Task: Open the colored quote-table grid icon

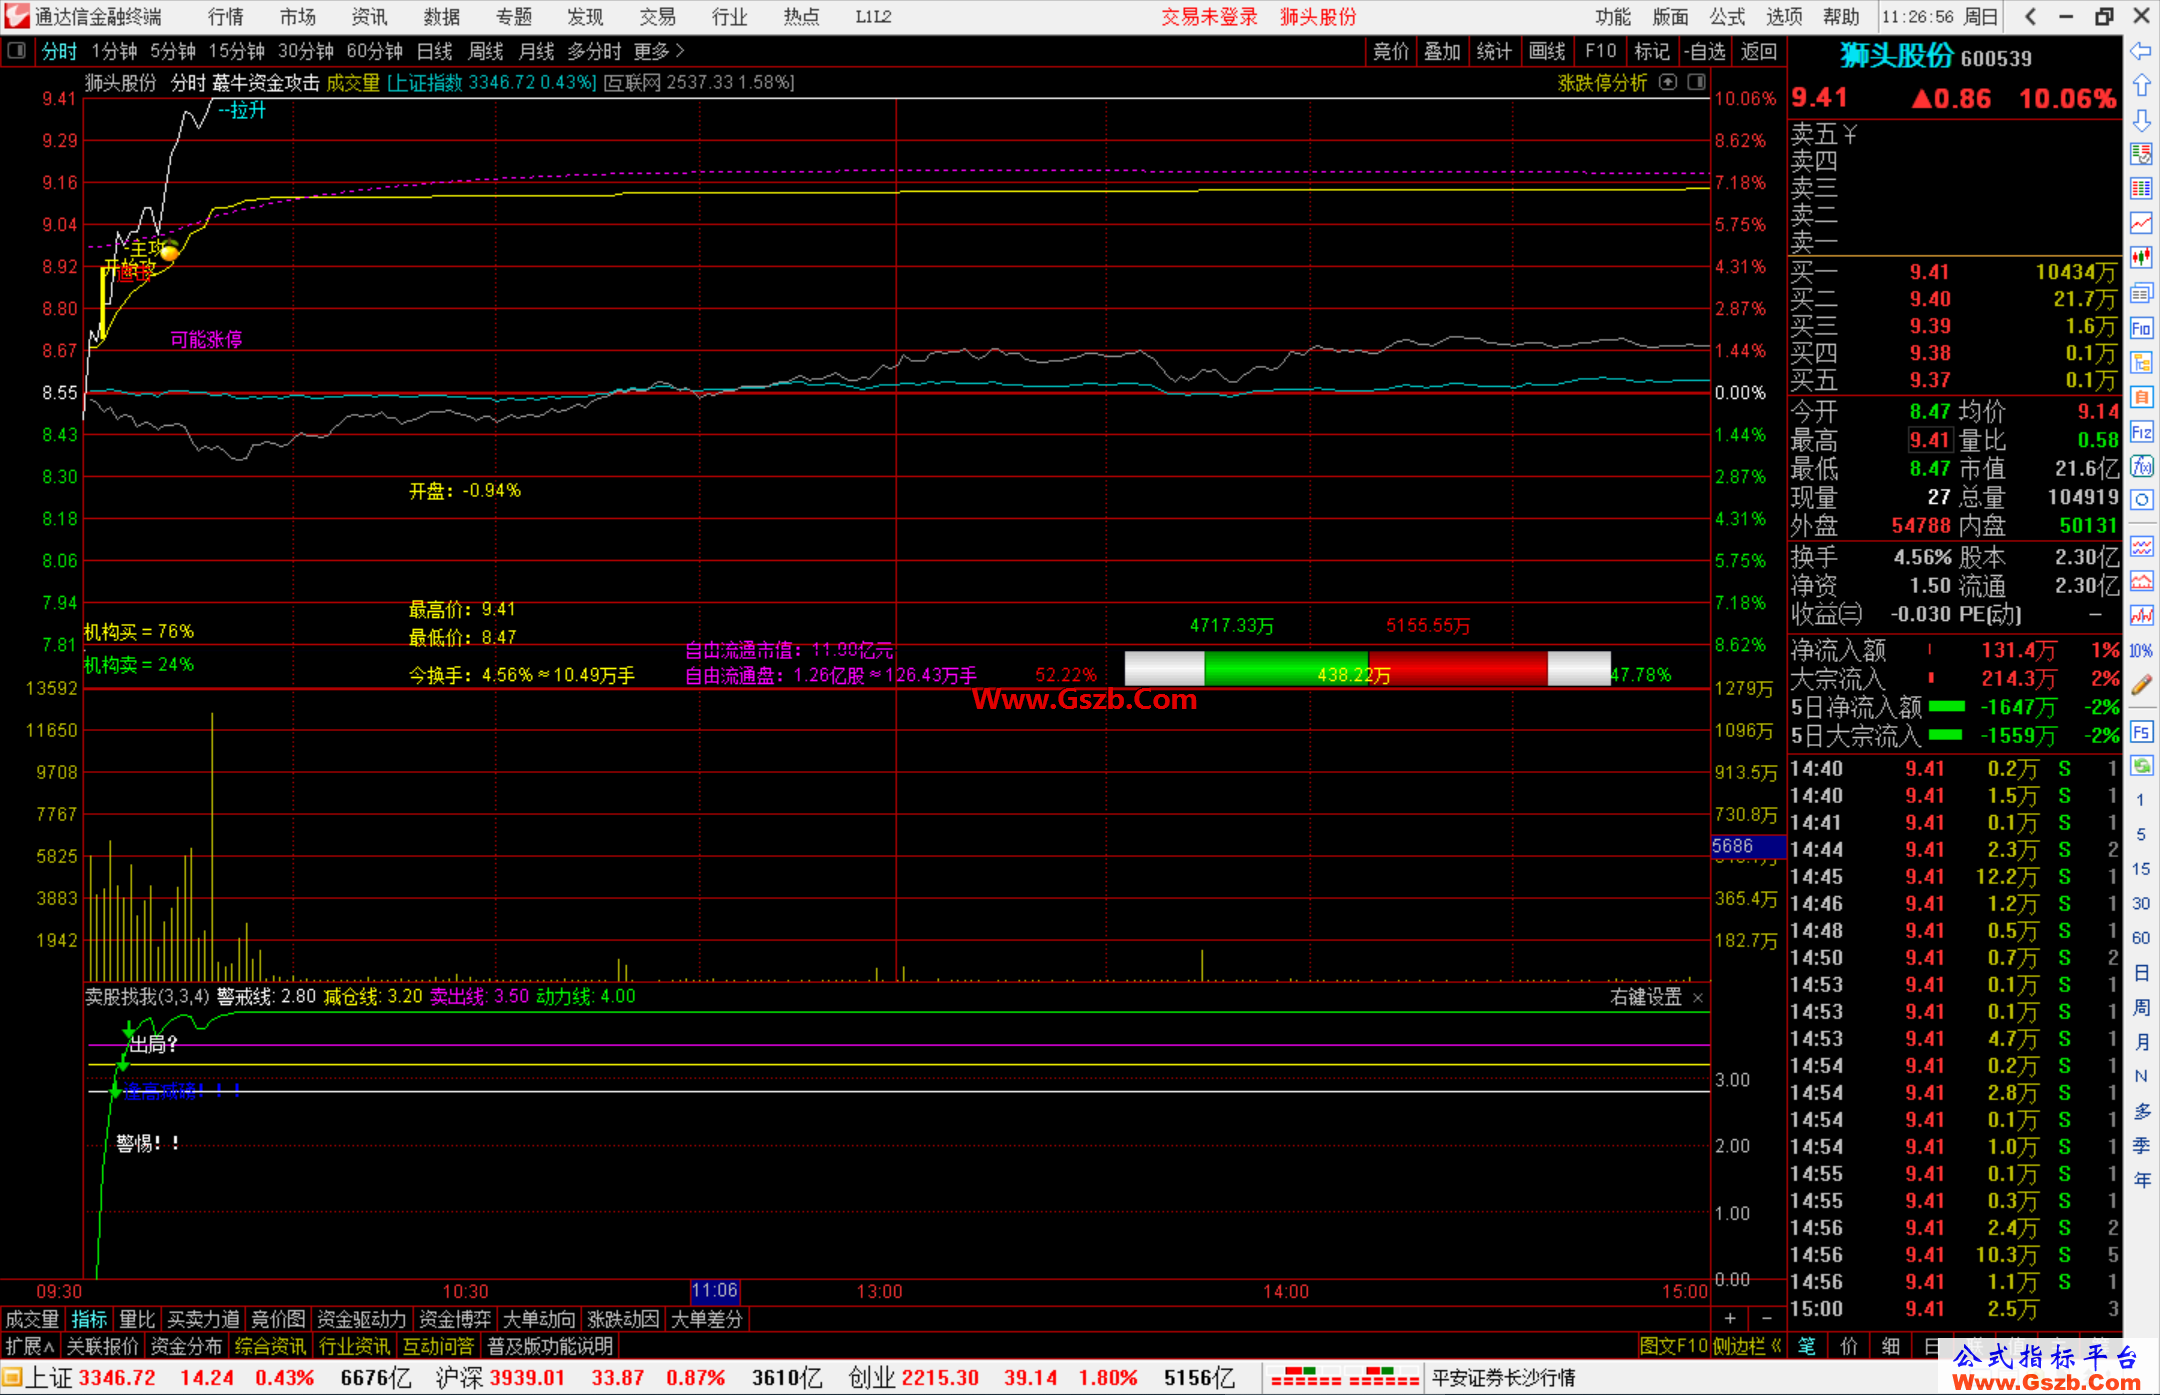Action: (x=2141, y=189)
